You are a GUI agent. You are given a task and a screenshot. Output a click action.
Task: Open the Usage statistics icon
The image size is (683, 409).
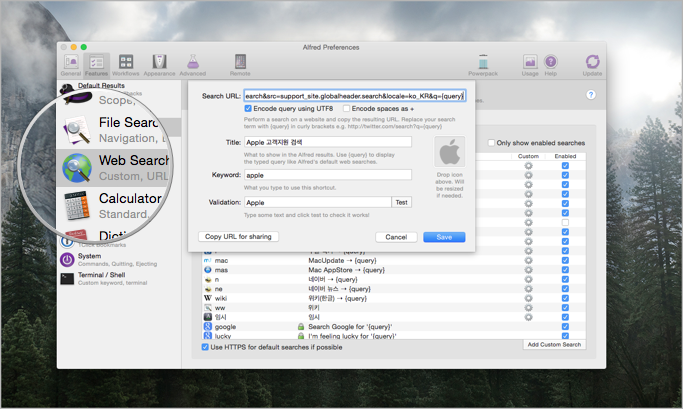pyautogui.click(x=530, y=65)
